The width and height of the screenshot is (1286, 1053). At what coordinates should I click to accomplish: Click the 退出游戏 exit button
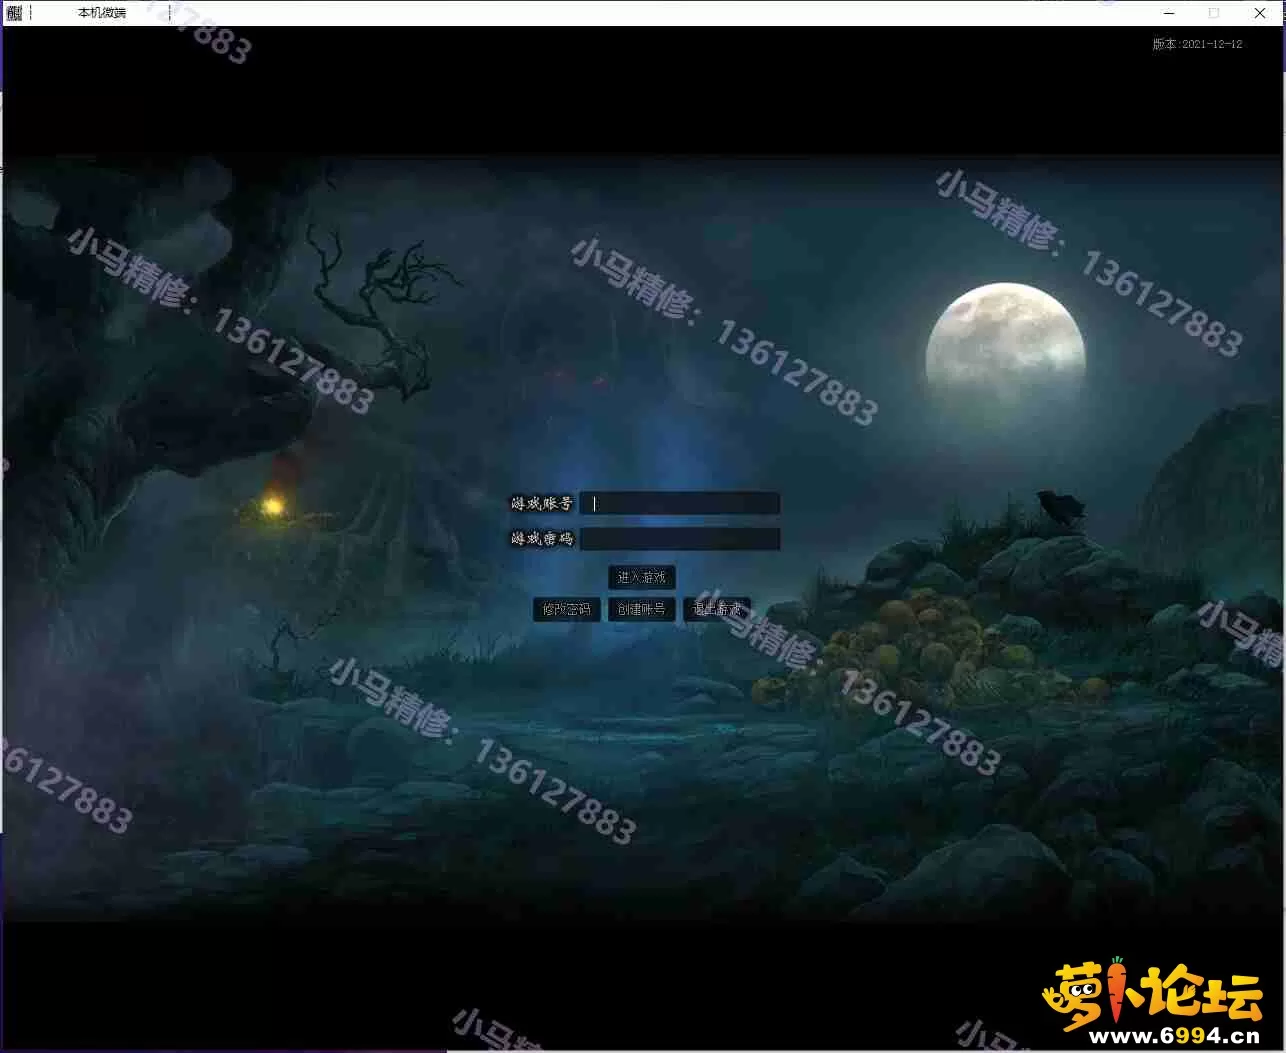[x=717, y=609]
